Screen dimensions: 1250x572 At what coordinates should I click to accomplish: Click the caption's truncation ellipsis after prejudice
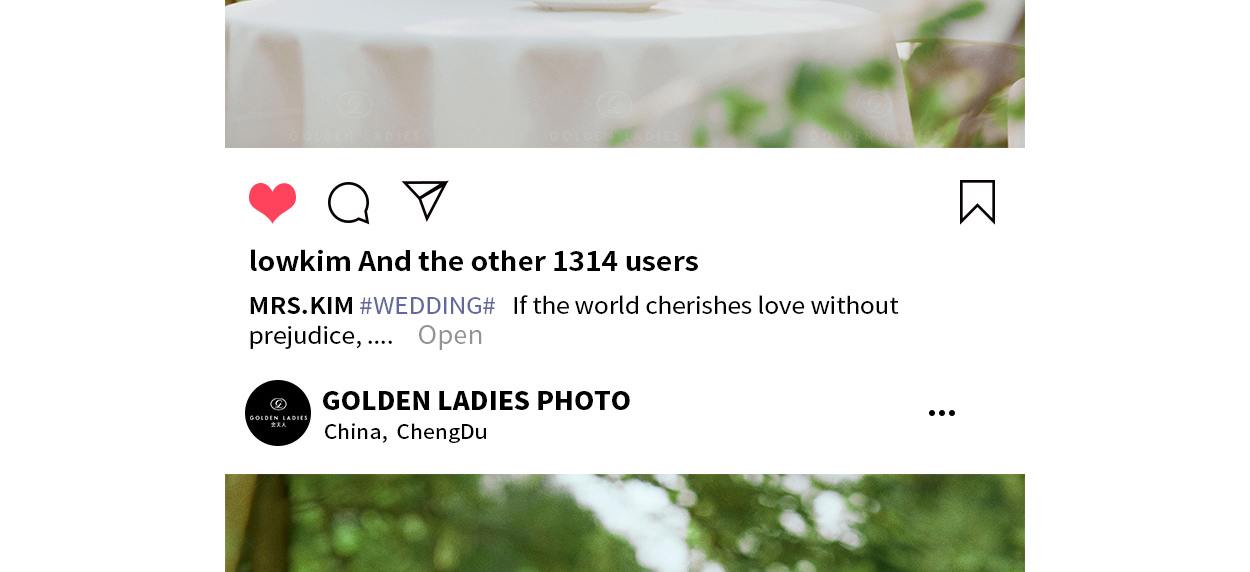[380, 338]
